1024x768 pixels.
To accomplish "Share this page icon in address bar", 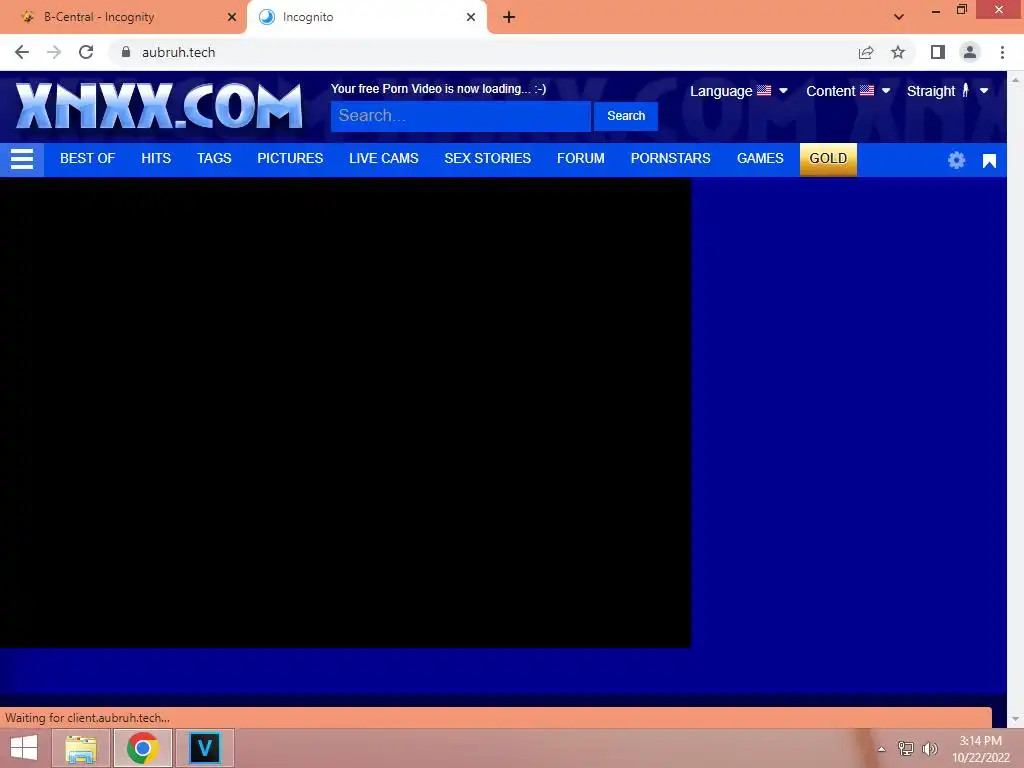I will [x=866, y=52].
